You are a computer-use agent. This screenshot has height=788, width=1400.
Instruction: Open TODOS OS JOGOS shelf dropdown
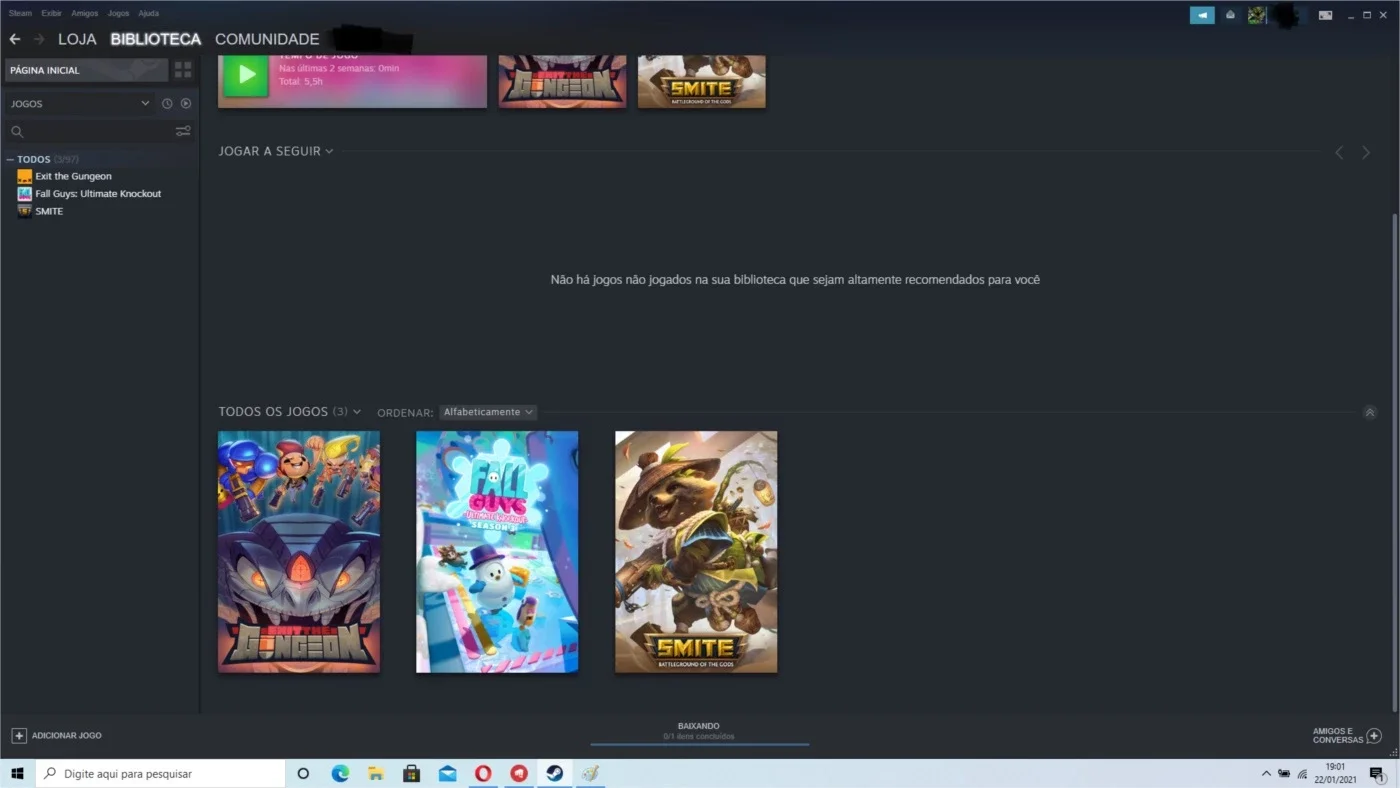tap(357, 412)
